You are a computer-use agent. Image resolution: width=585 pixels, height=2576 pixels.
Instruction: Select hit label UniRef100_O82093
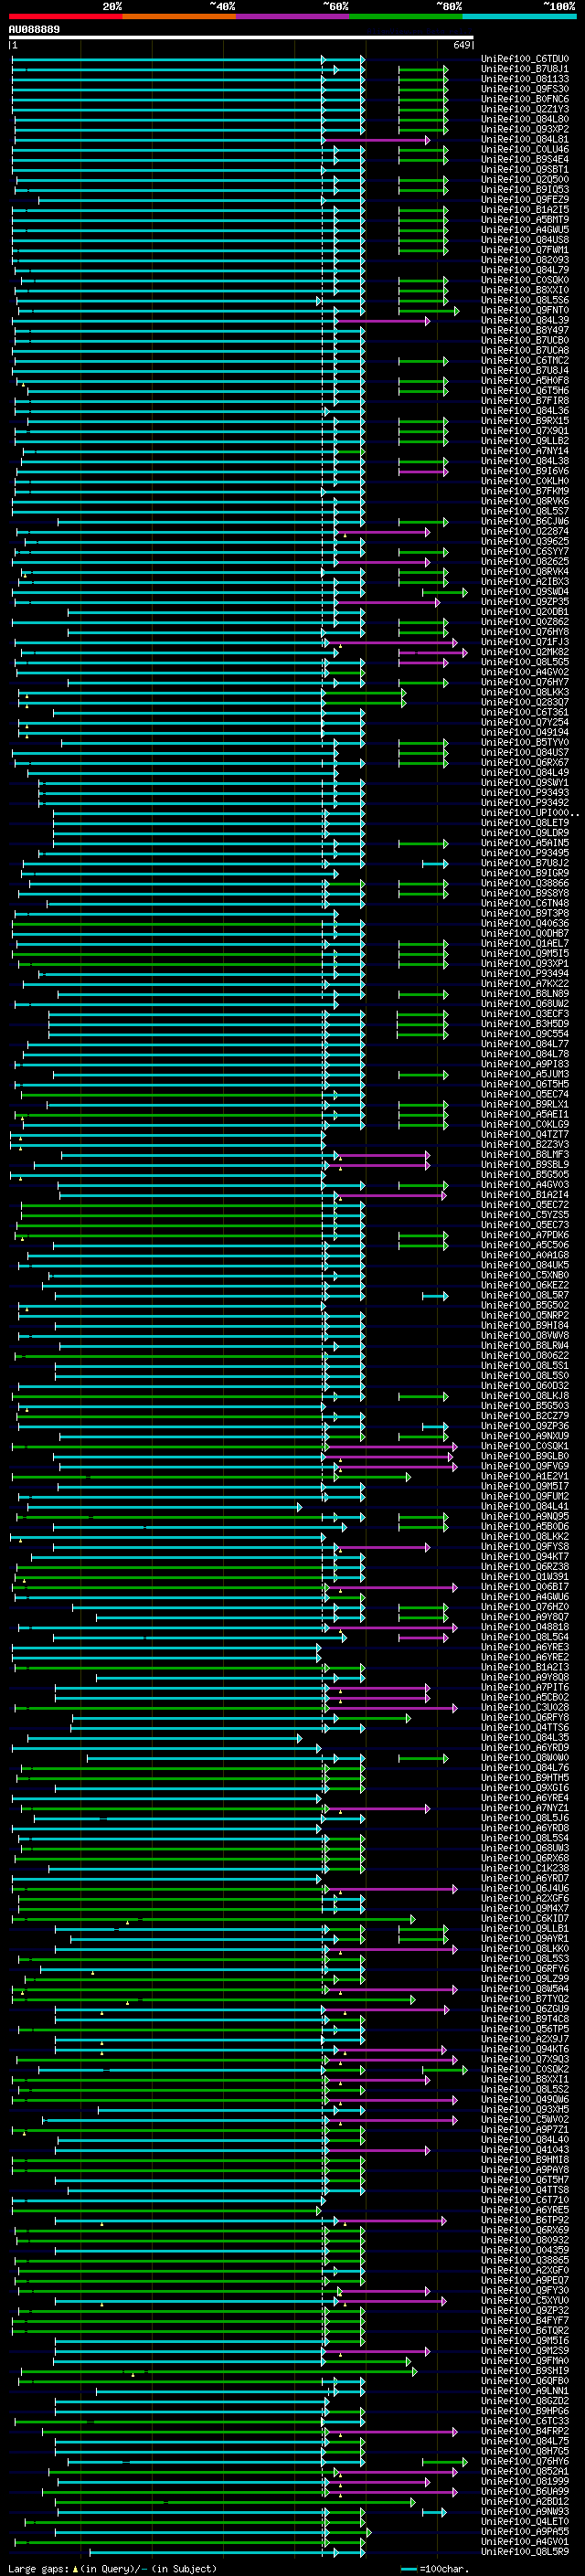point(525,260)
